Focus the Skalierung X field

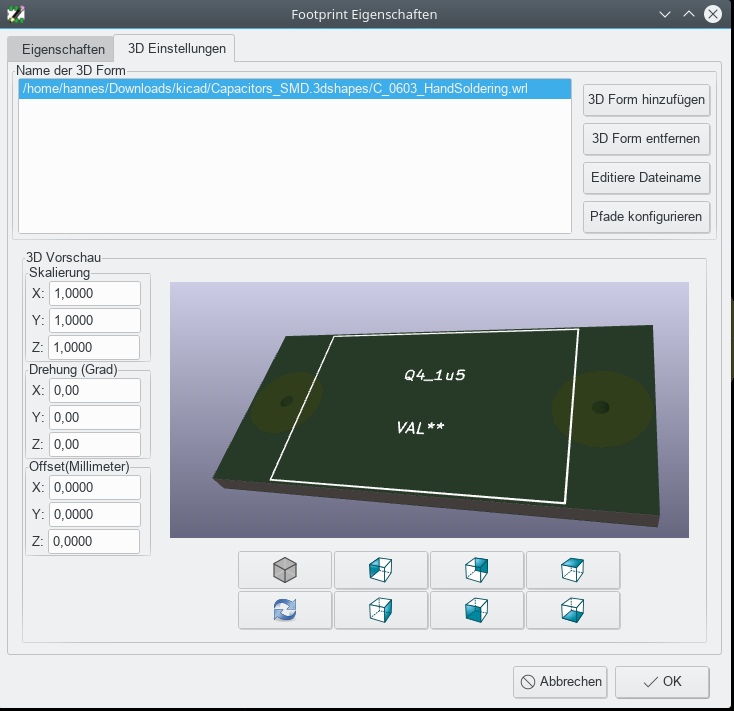95,293
